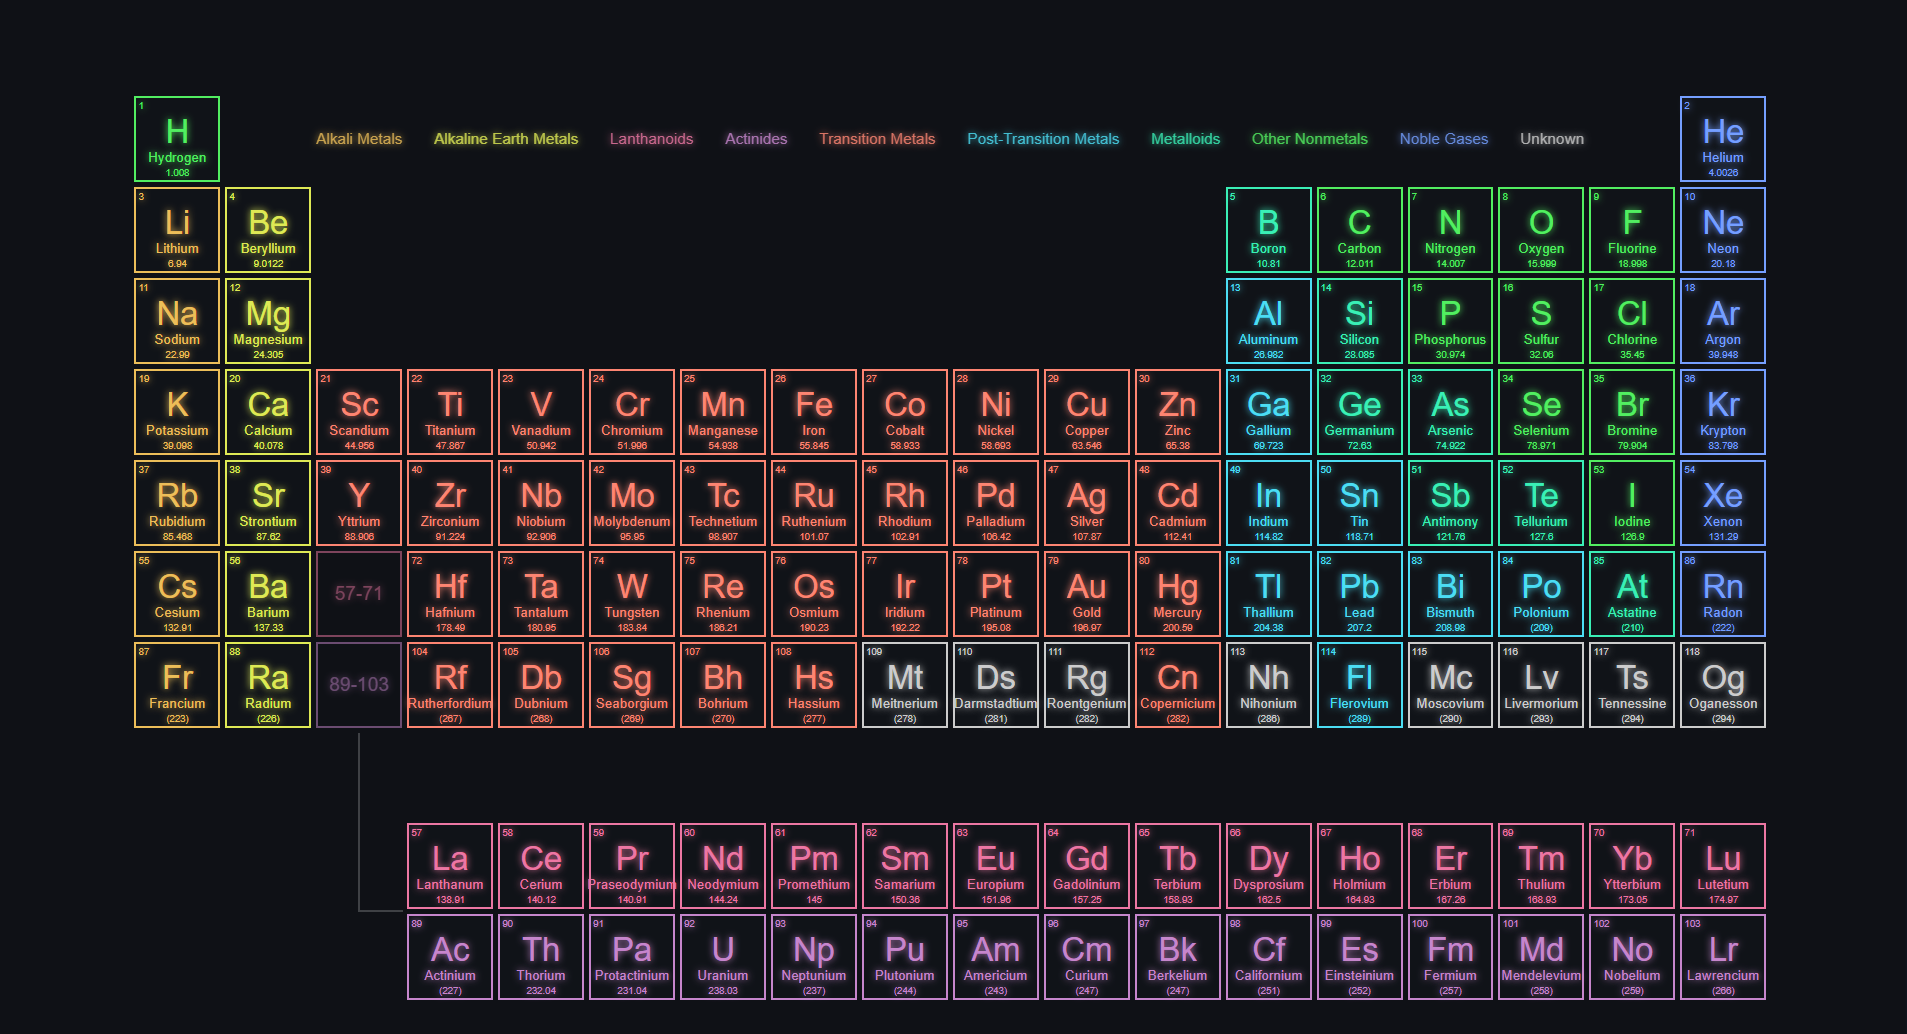Click the Transition Metals legend label
The image size is (1907, 1034).
click(x=877, y=139)
